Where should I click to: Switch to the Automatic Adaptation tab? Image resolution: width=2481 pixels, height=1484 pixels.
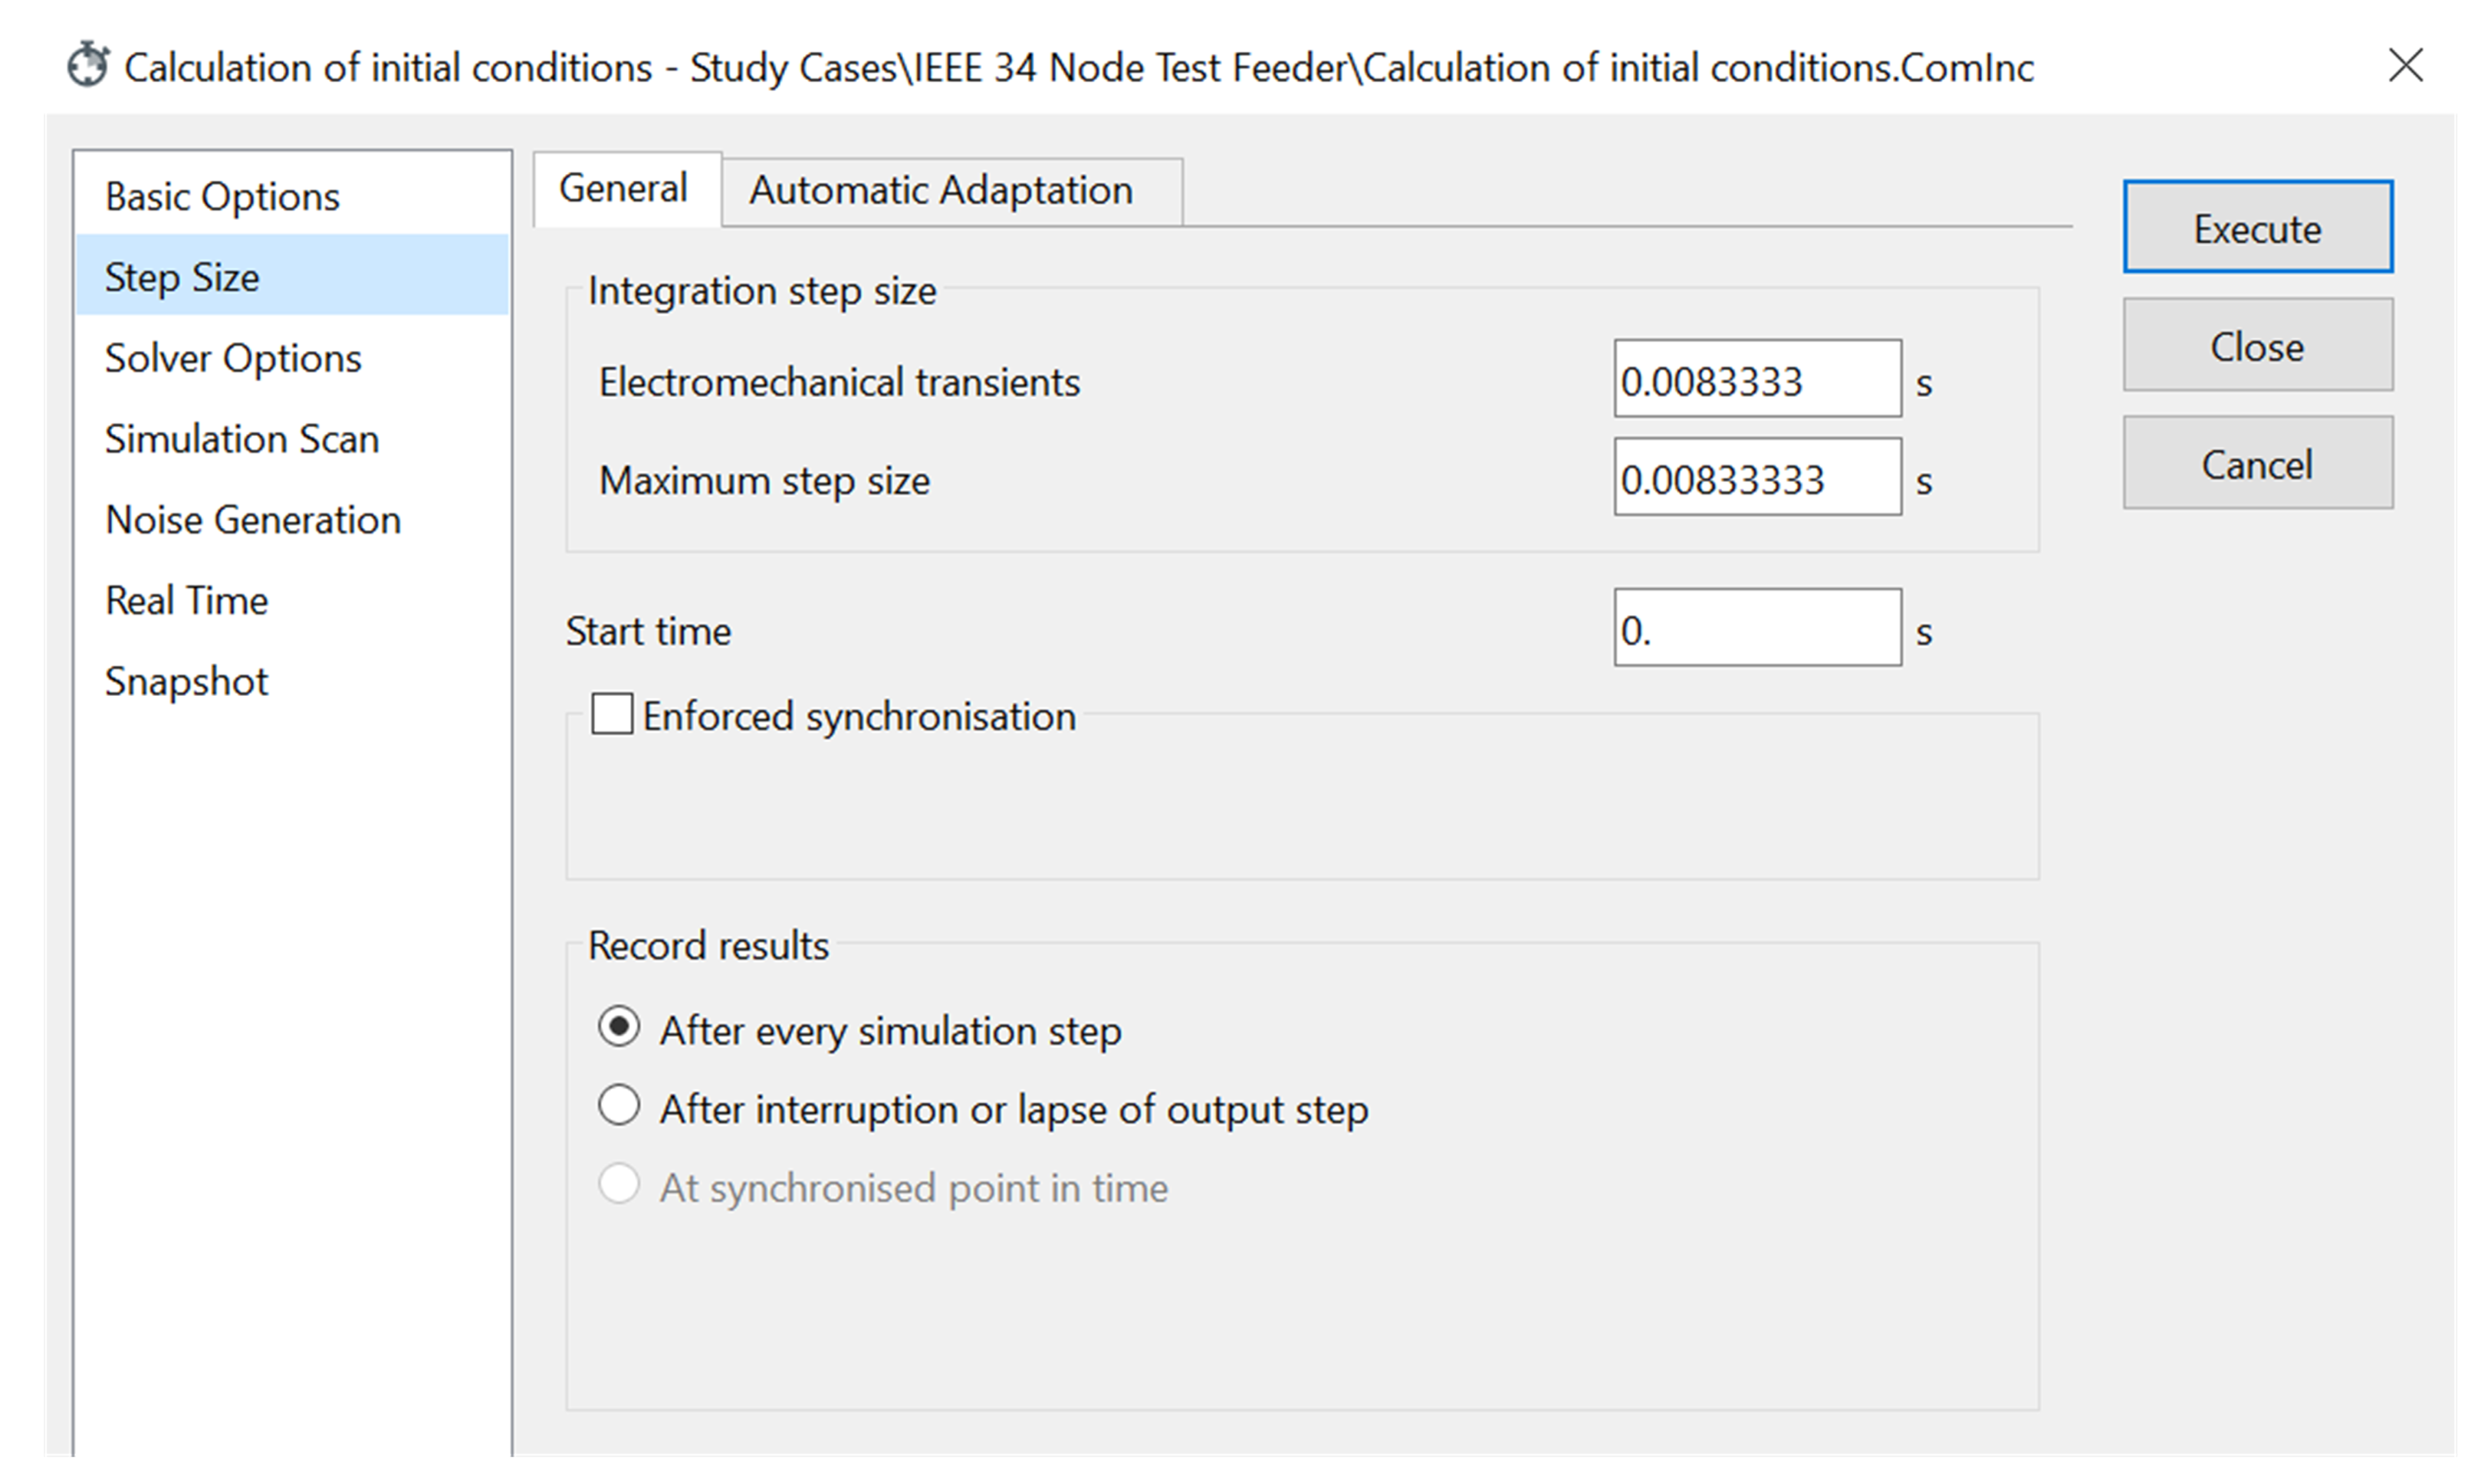pos(941,190)
